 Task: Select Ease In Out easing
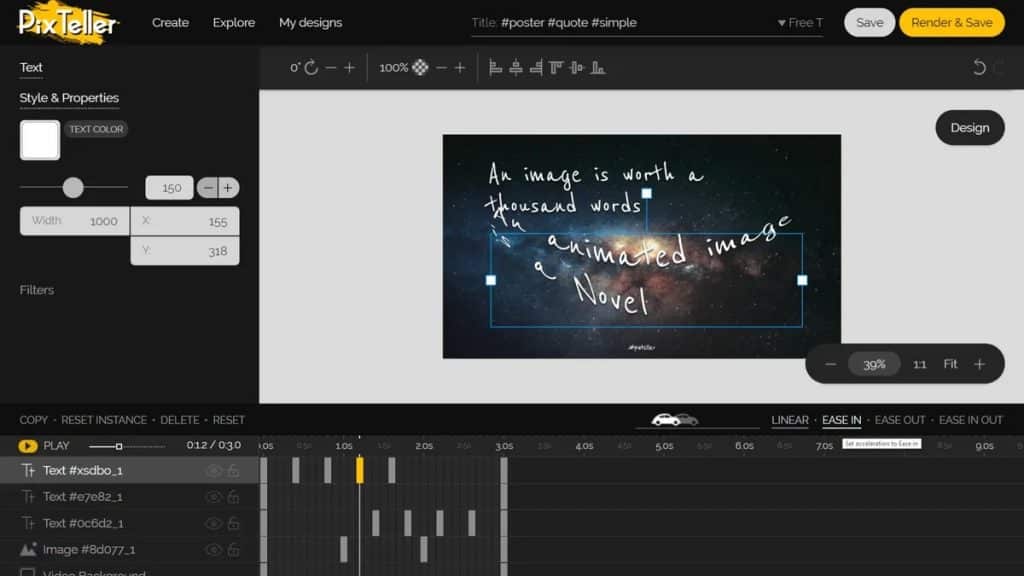(x=970, y=420)
